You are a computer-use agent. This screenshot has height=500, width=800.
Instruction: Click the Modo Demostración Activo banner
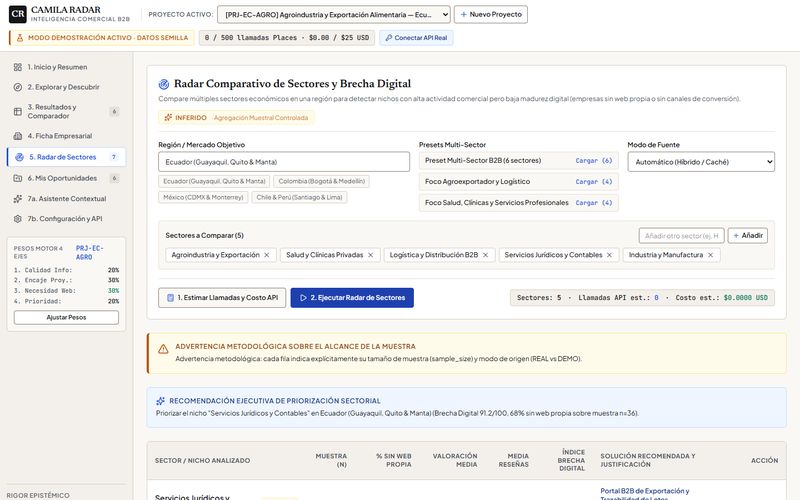click(x=102, y=38)
